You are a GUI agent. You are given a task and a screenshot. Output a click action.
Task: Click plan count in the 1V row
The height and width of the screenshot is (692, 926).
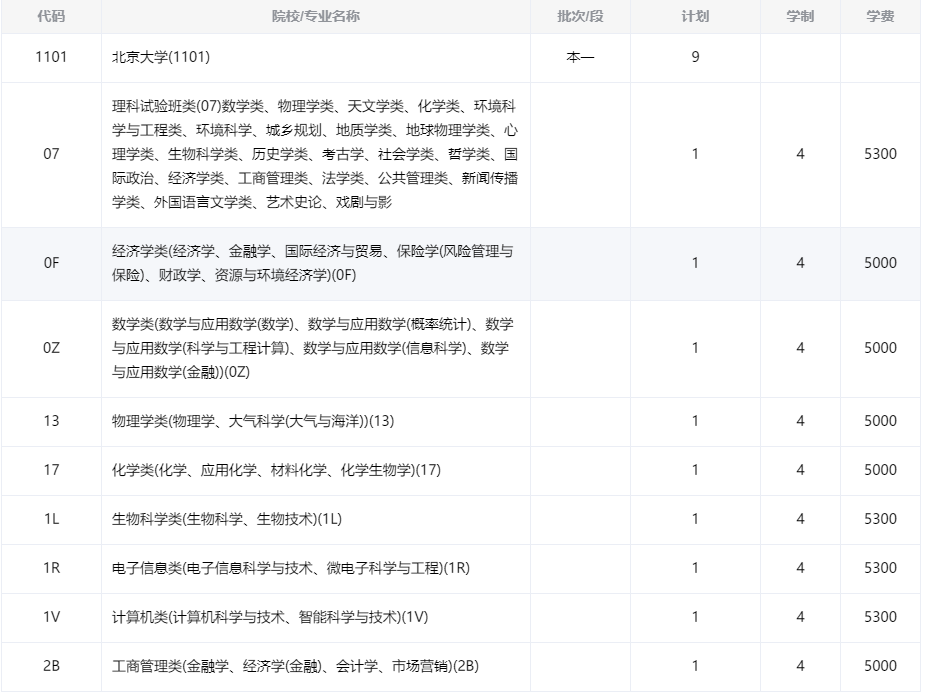[695, 617]
